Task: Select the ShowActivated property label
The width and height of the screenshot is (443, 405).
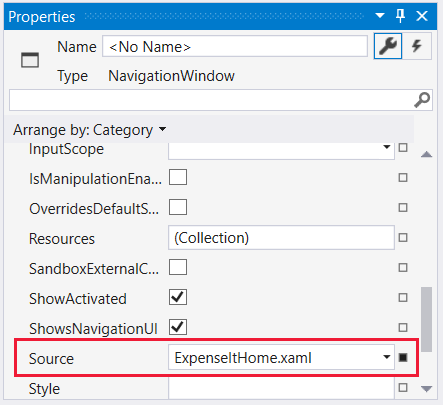Action: pos(78,299)
